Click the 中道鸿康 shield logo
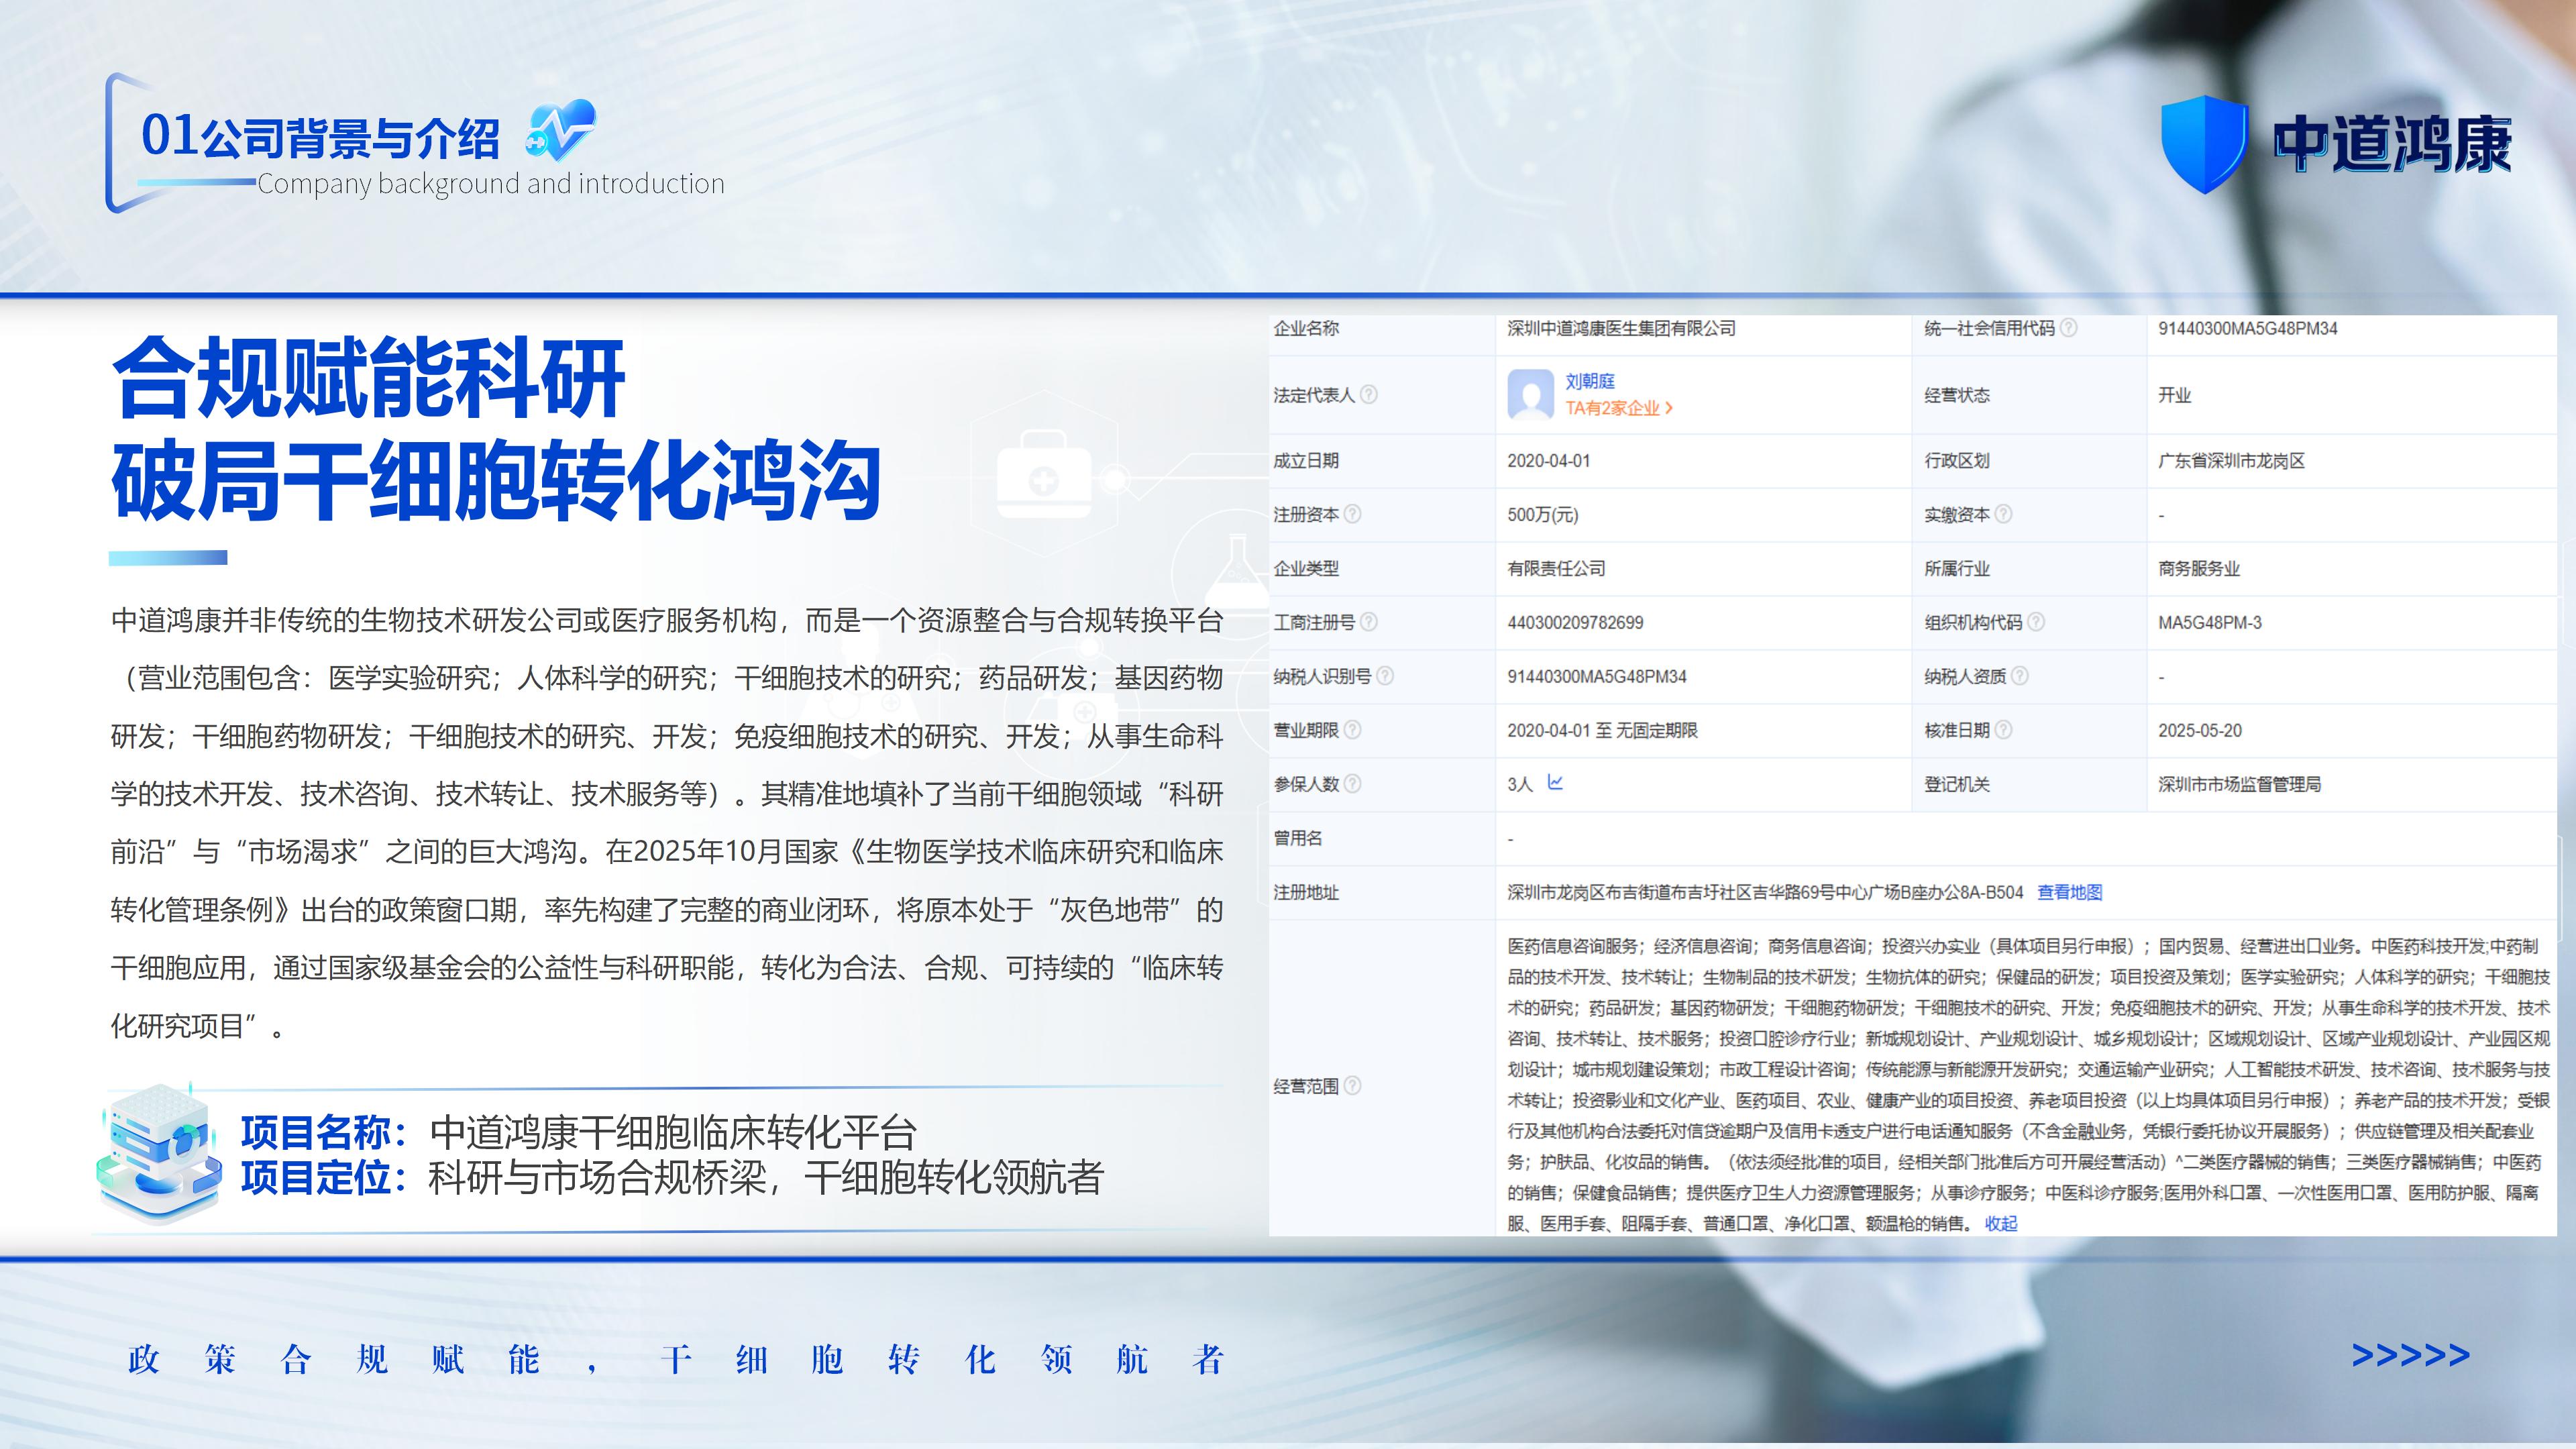This screenshot has height=1449, width=2576. click(2204, 144)
